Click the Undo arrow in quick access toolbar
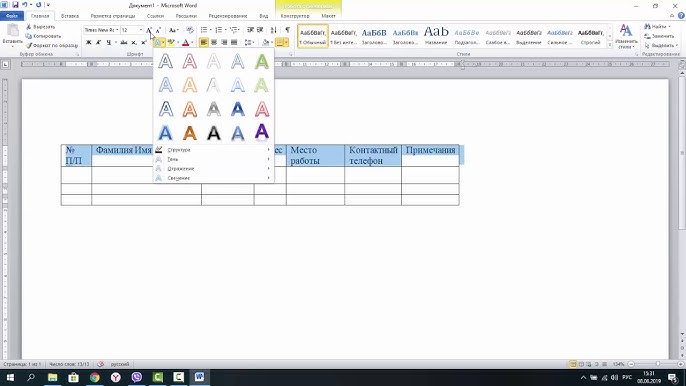 25,5
